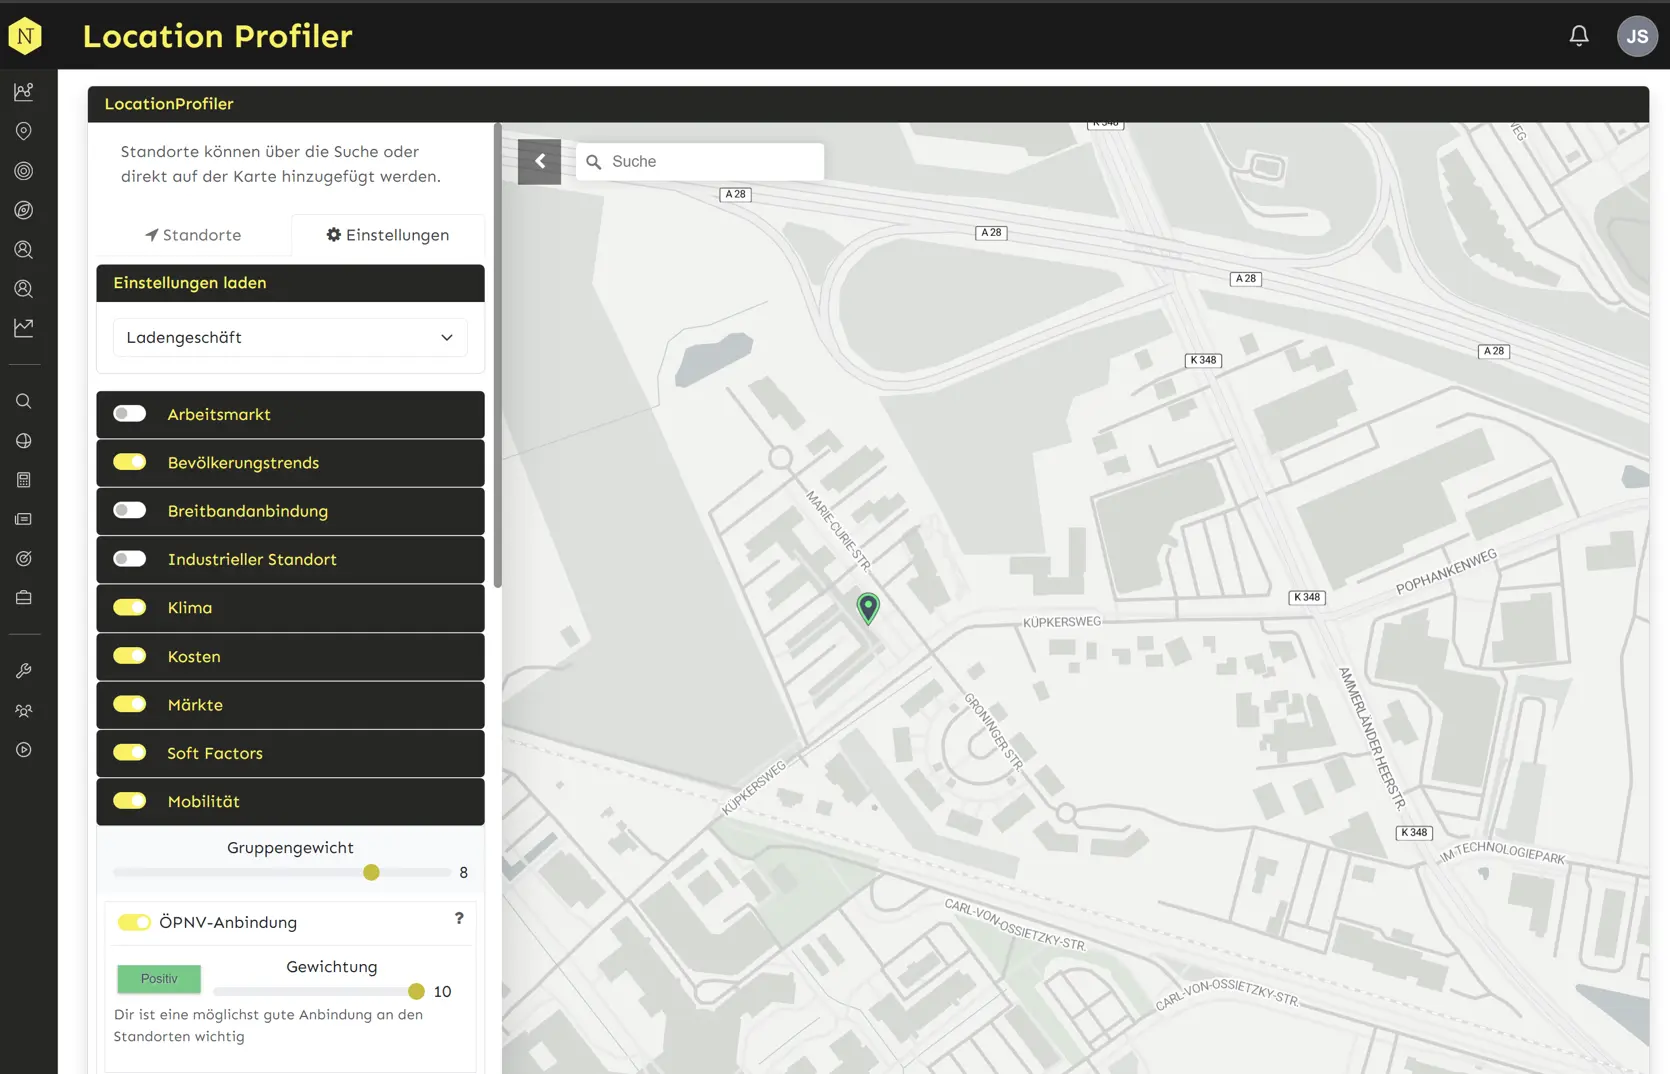Click the Location Profiler title
The width and height of the screenshot is (1670, 1074).
217,36
